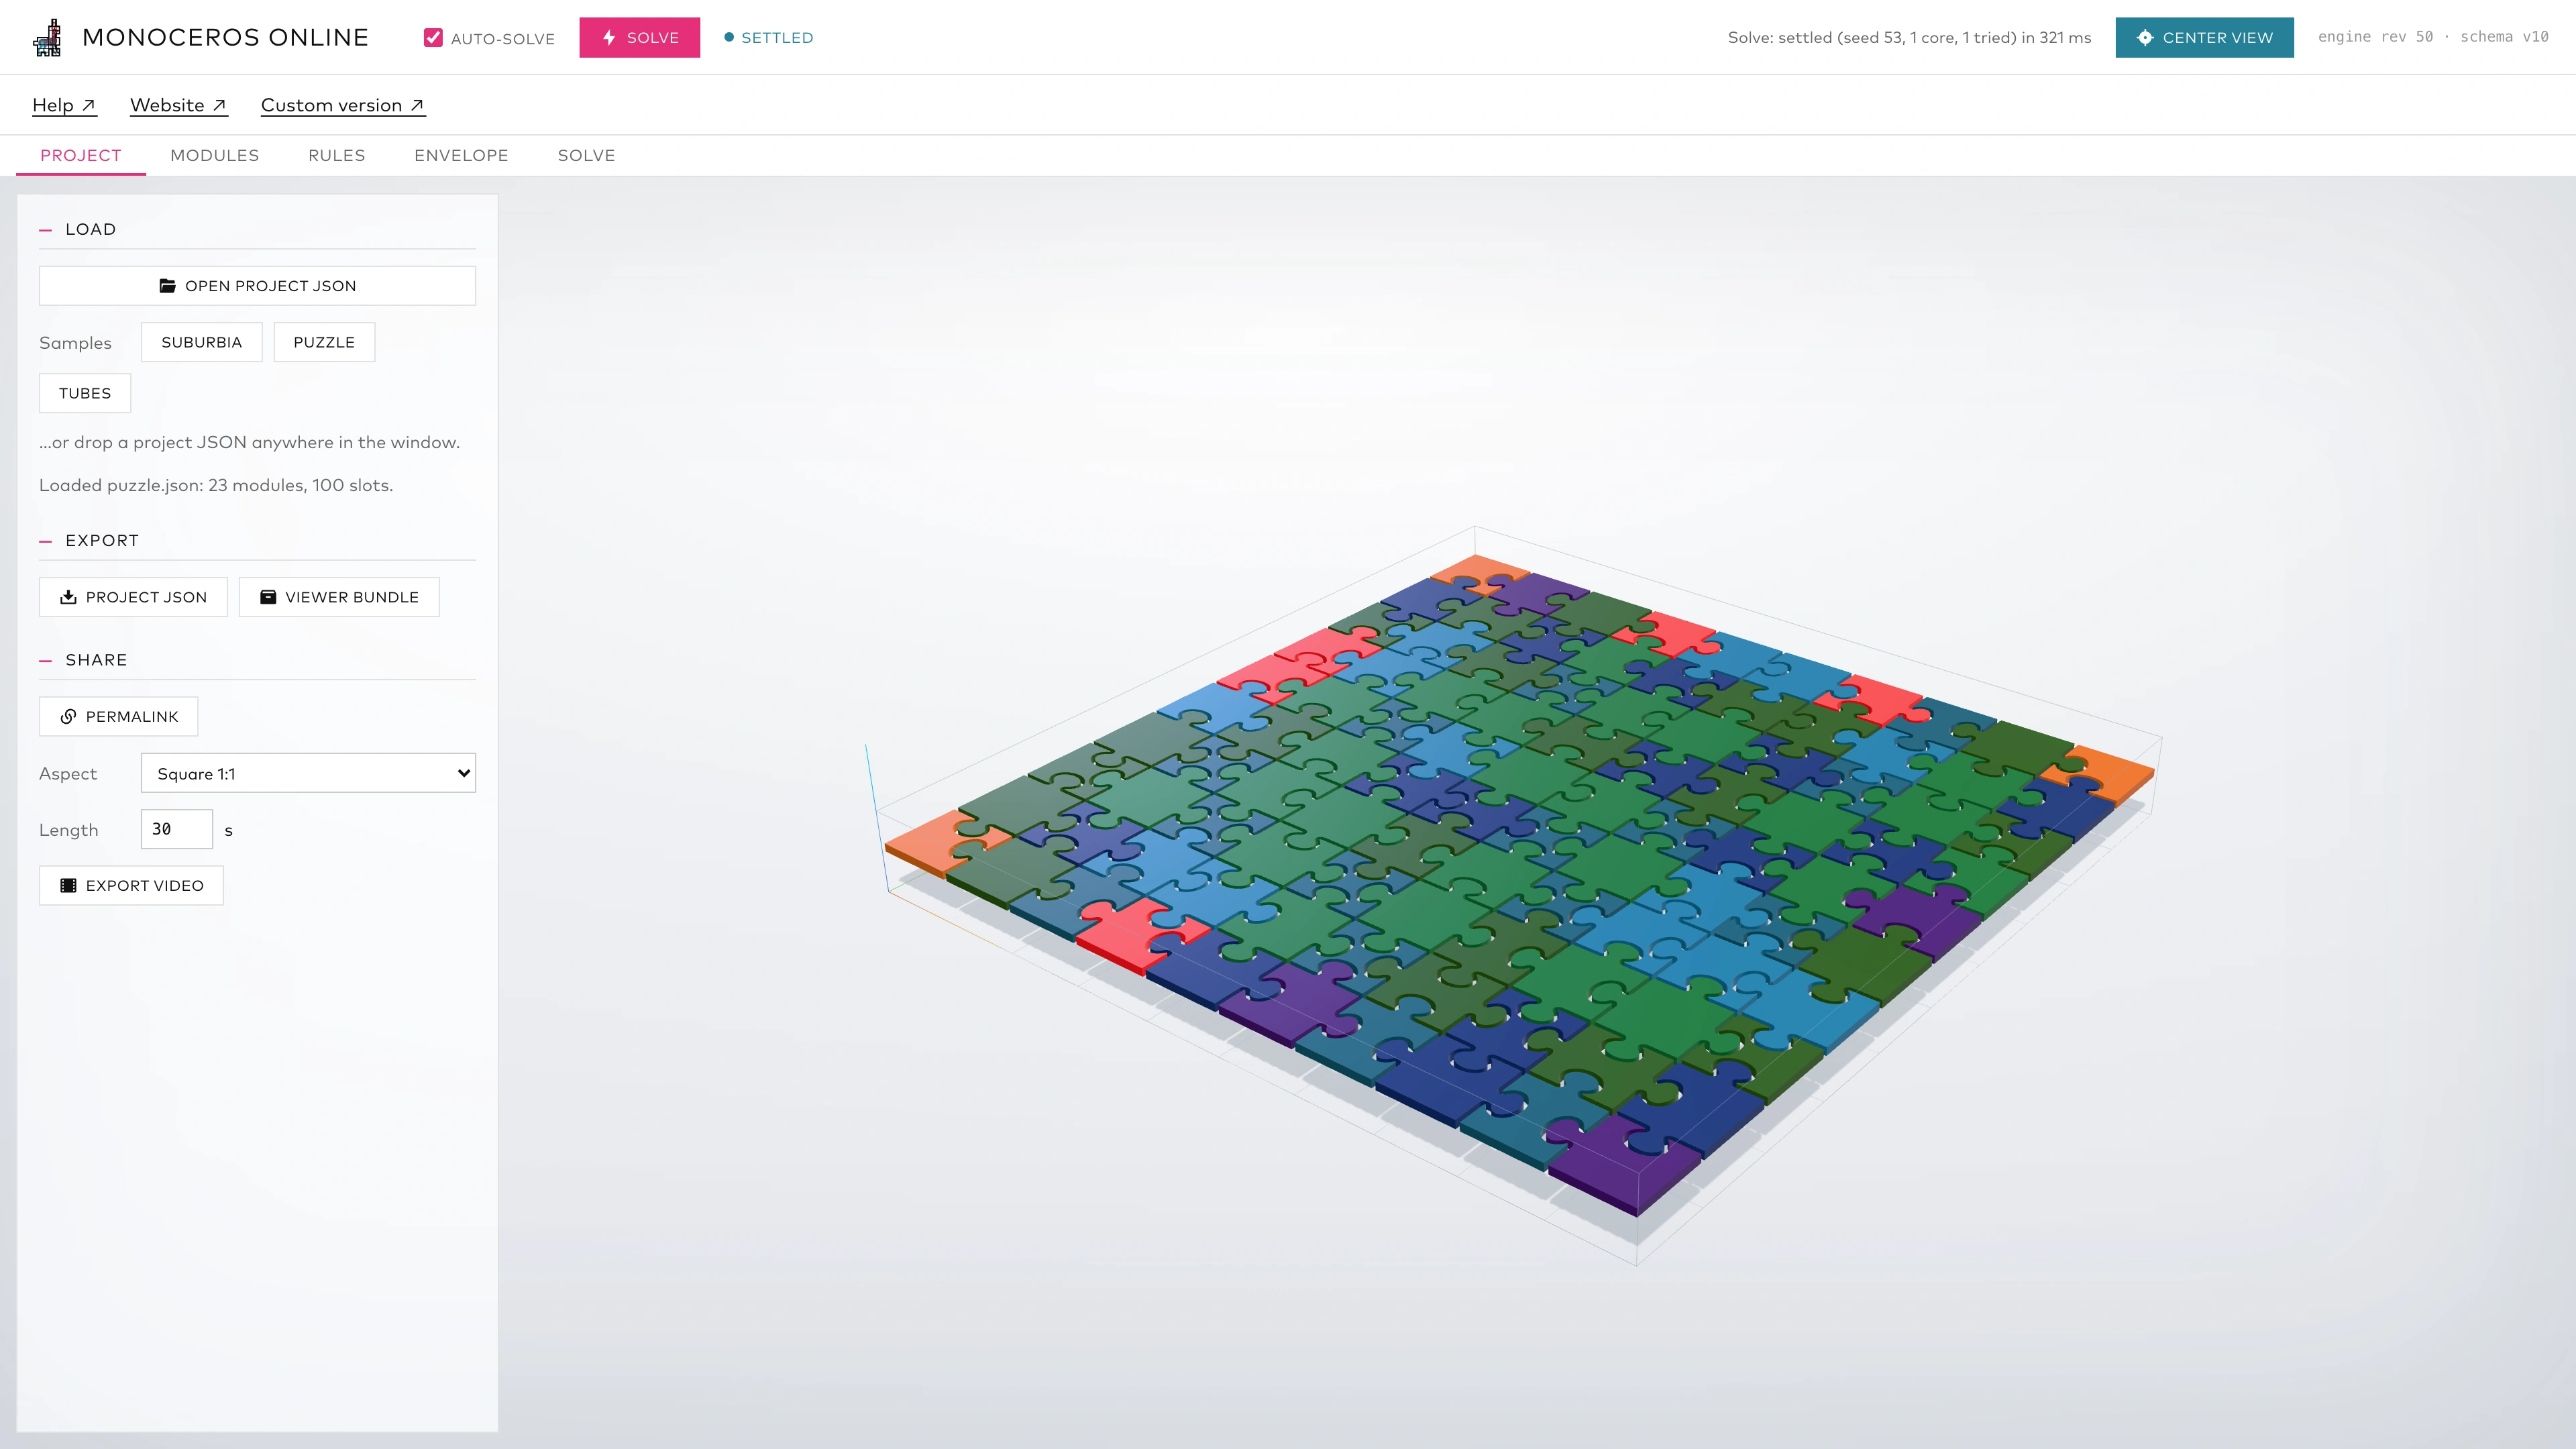Image resolution: width=2576 pixels, height=1449 pixels.
Task: Click the external arrow icon beside Website
Action: 219,105
